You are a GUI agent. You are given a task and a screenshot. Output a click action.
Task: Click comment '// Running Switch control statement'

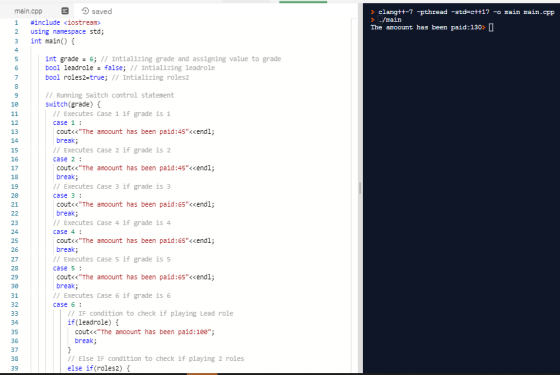[x=110, y=95]
